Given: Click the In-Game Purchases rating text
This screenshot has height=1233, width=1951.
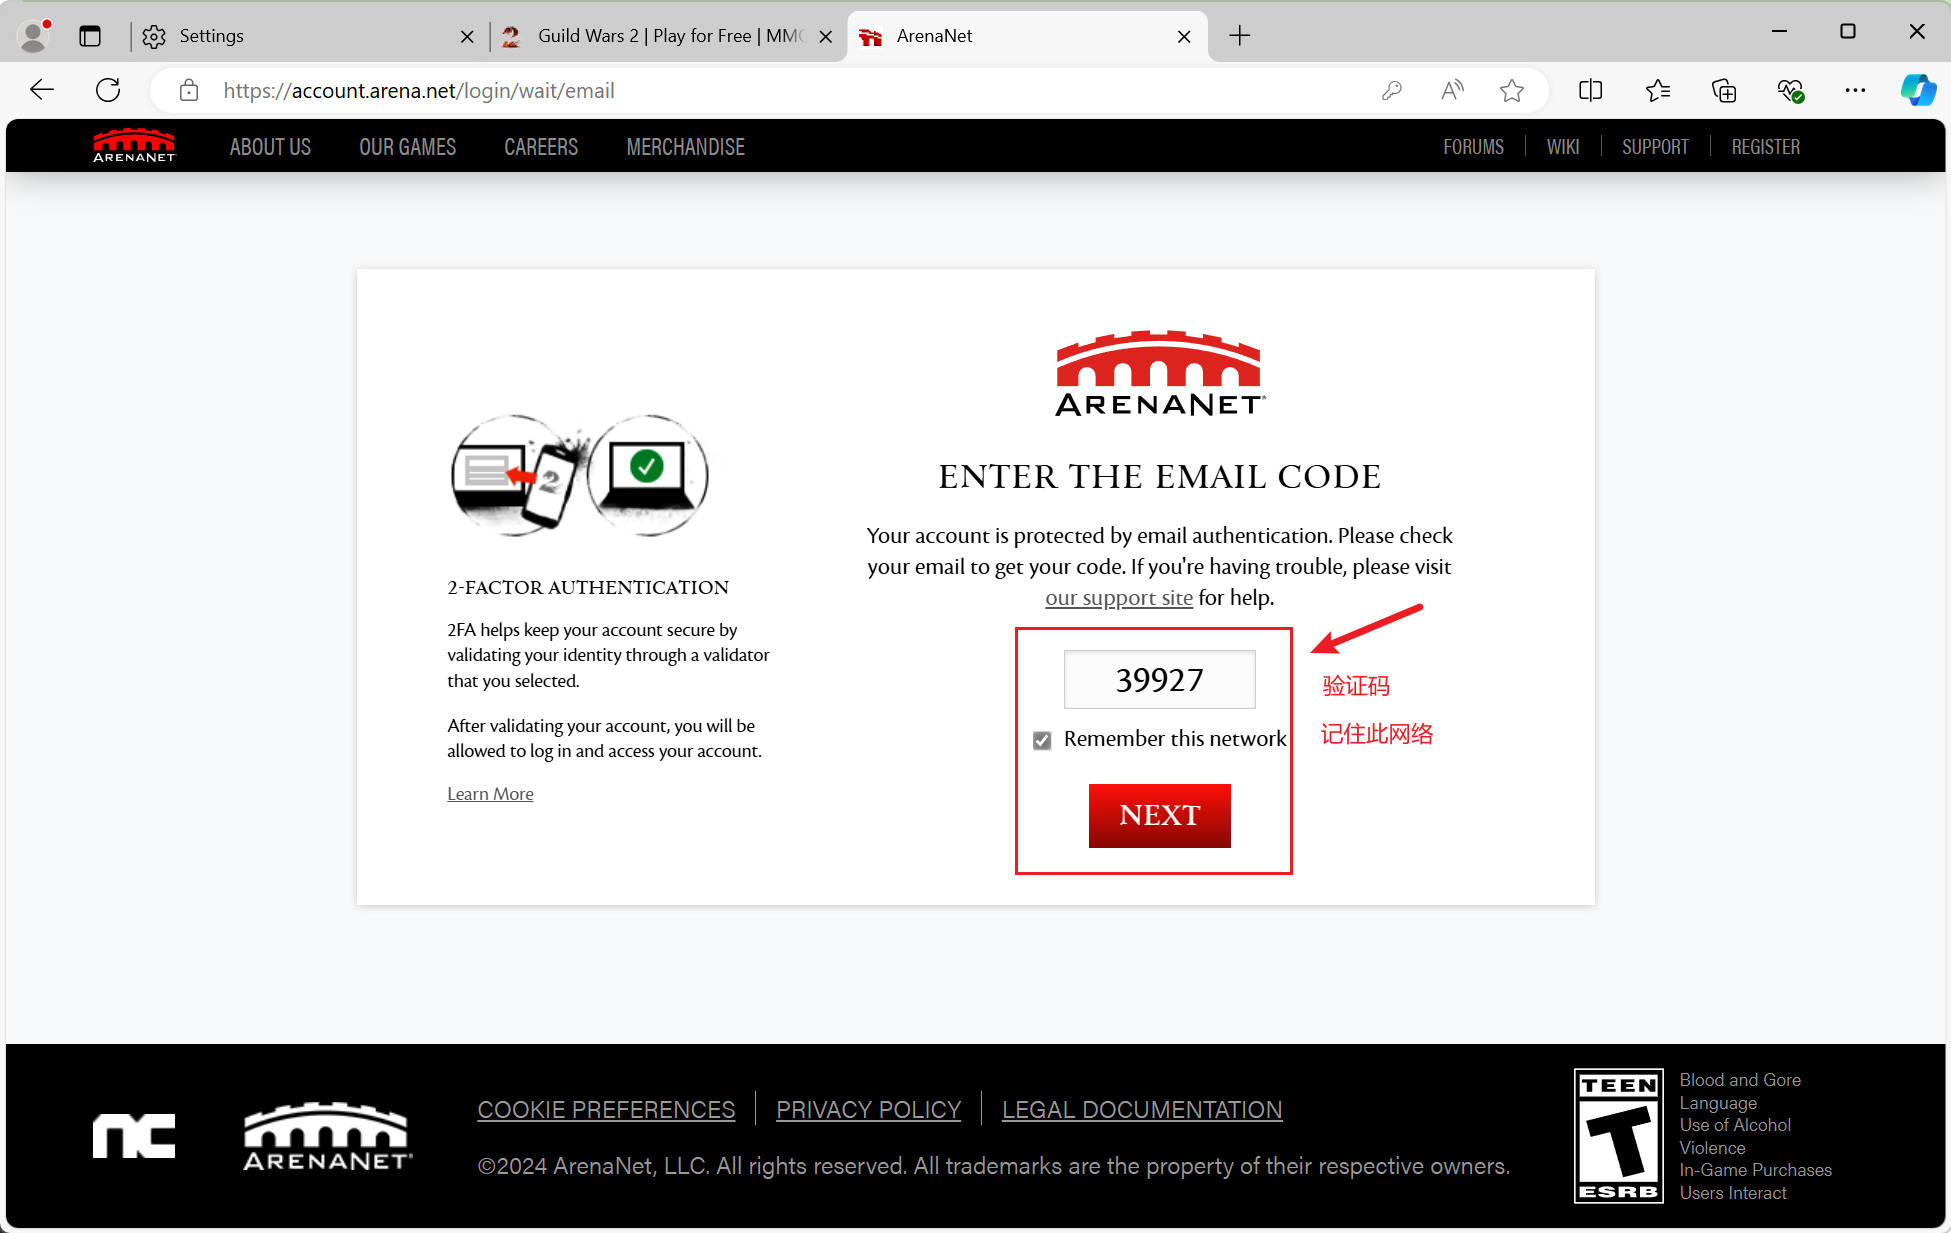Looking at the screenshot, I should click(1755, 1170).
